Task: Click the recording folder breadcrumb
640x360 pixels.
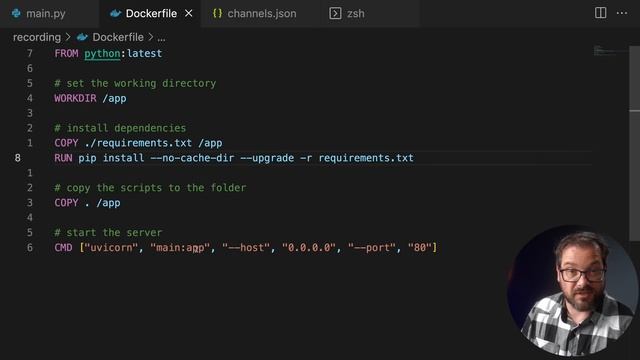Action: coord(37,37)
